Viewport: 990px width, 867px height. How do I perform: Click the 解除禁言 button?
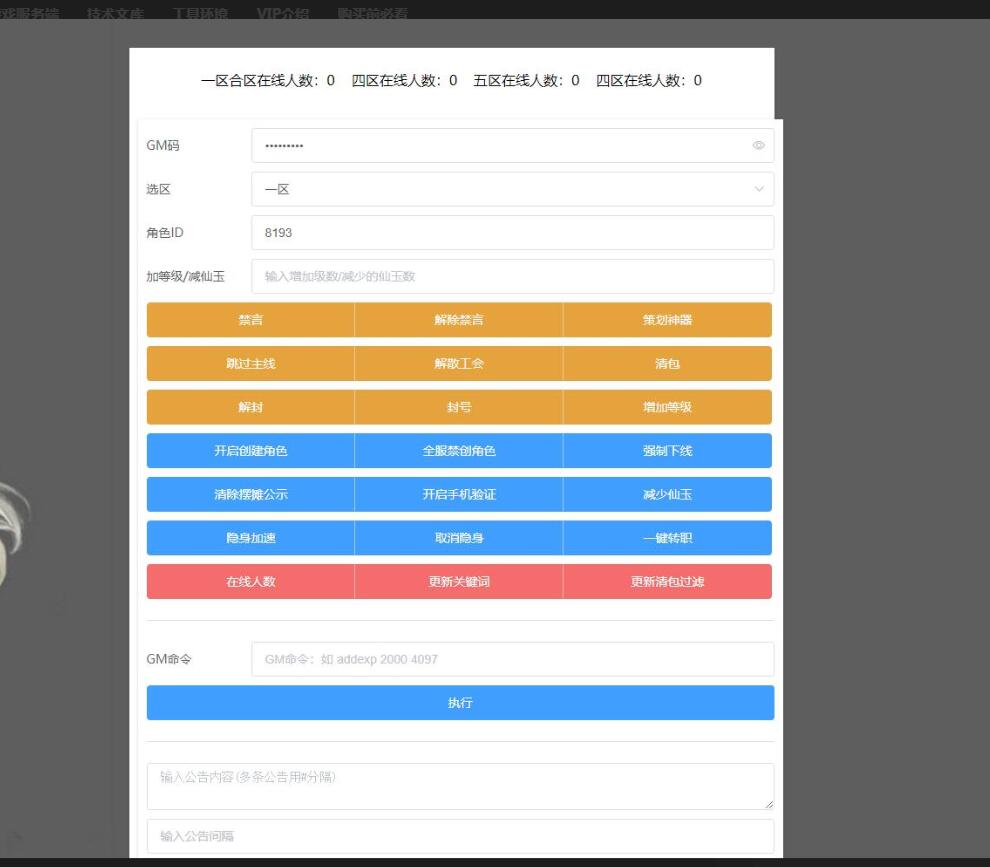click(x=459, y=320)
